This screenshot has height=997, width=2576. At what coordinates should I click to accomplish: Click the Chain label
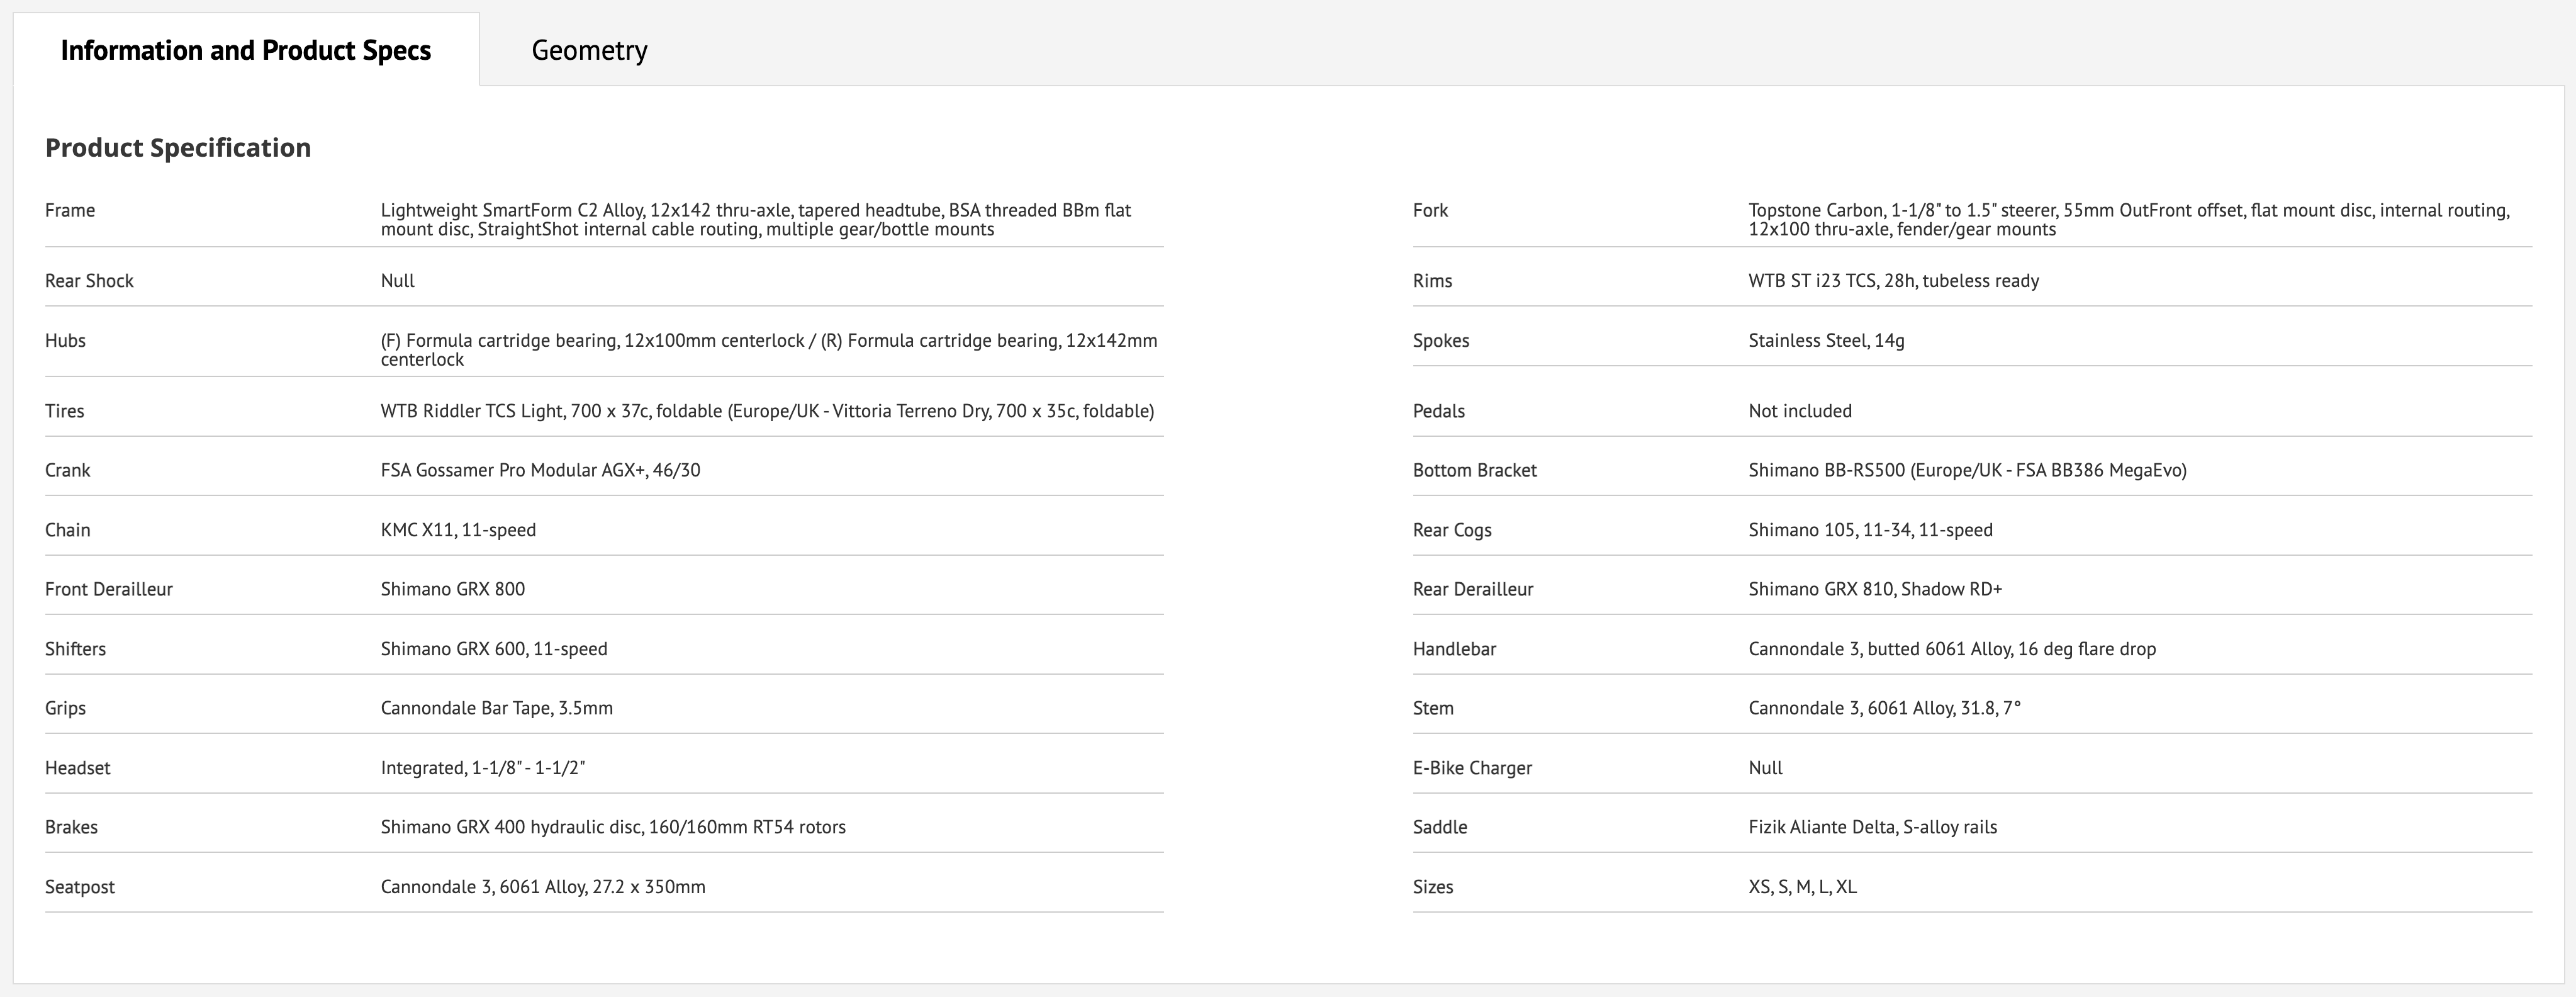68,530
